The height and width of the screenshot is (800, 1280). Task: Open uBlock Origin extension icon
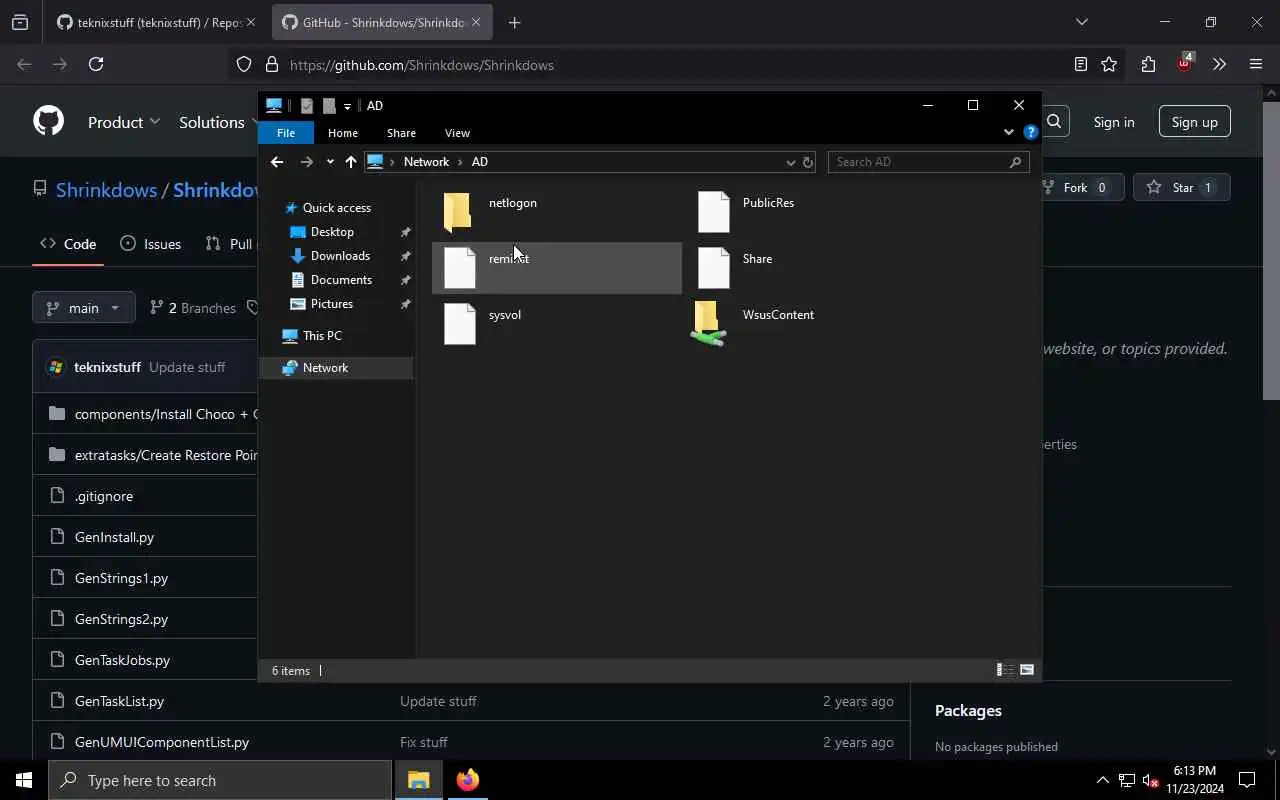[1184, 63]
